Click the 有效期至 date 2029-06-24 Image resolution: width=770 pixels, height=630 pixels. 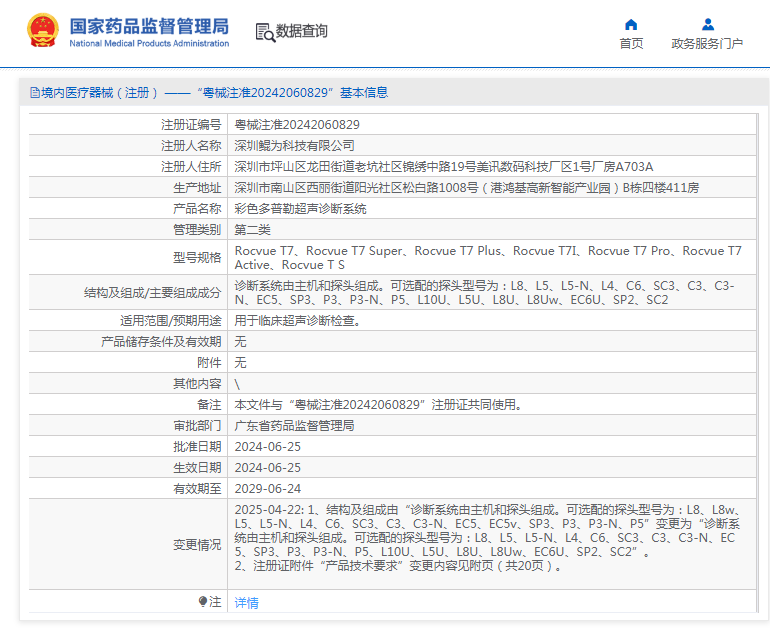[x=267, y=489]
